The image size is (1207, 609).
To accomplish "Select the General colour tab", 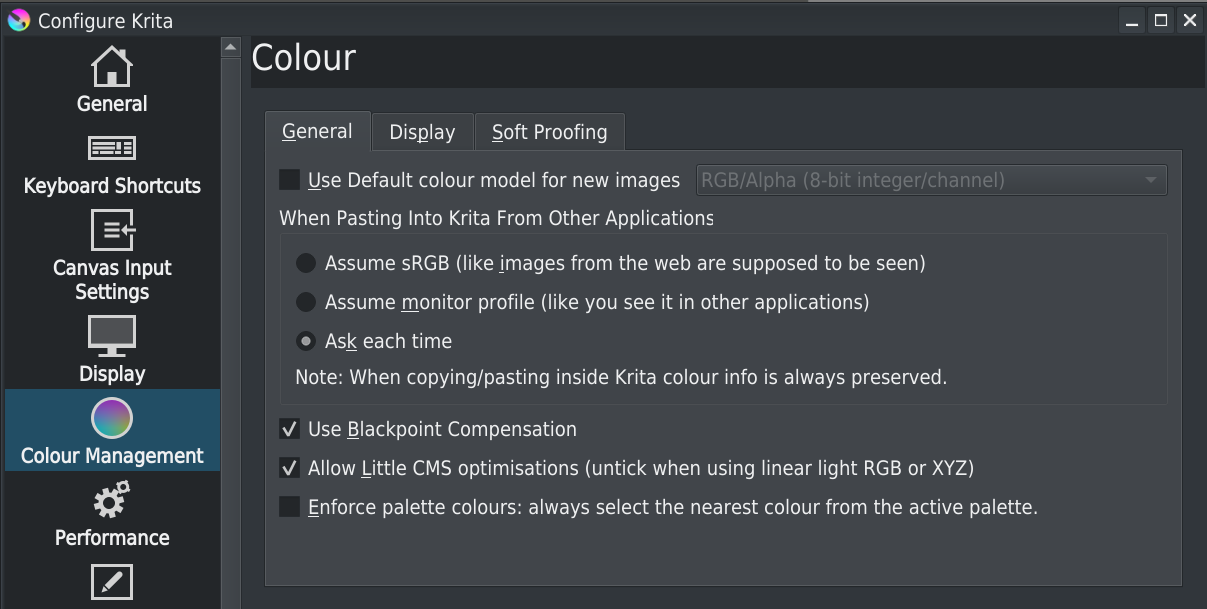I will [317, 131].
